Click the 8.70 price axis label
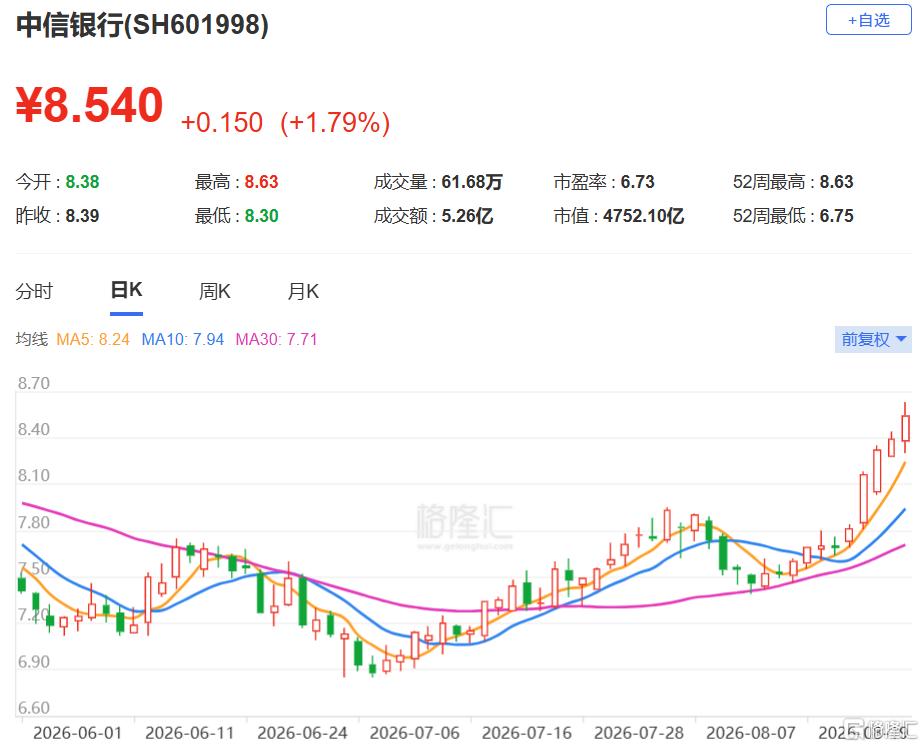The height and width of the screenshot is (747, 924). click(34, 384)
